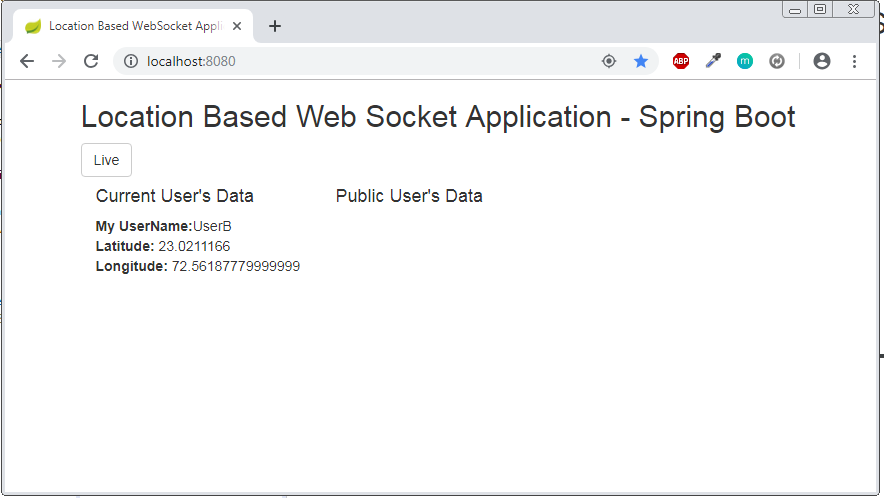Screen dimensions: 884x498
Task: Bookmark this page with star icon
Action: (x=641, y=61)
